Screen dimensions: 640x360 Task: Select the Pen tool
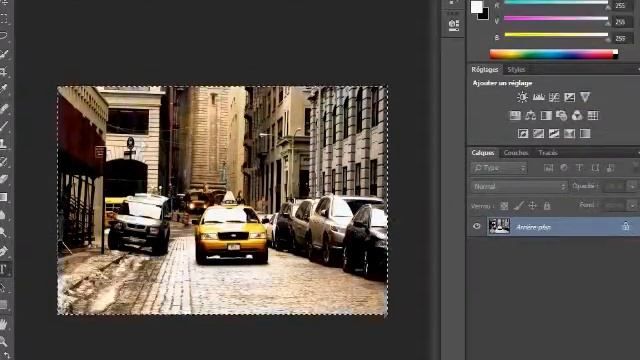pyautogui.click(x=4, y=251)
